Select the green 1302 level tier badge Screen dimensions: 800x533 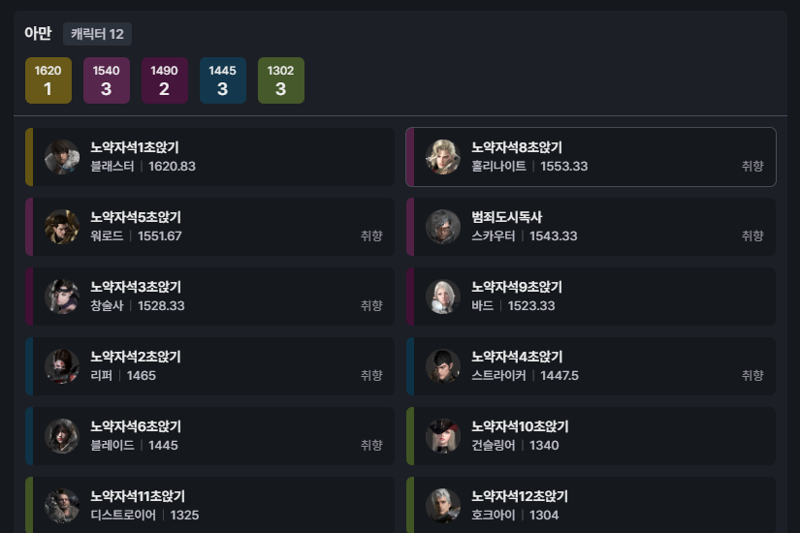tap(281, 81)
